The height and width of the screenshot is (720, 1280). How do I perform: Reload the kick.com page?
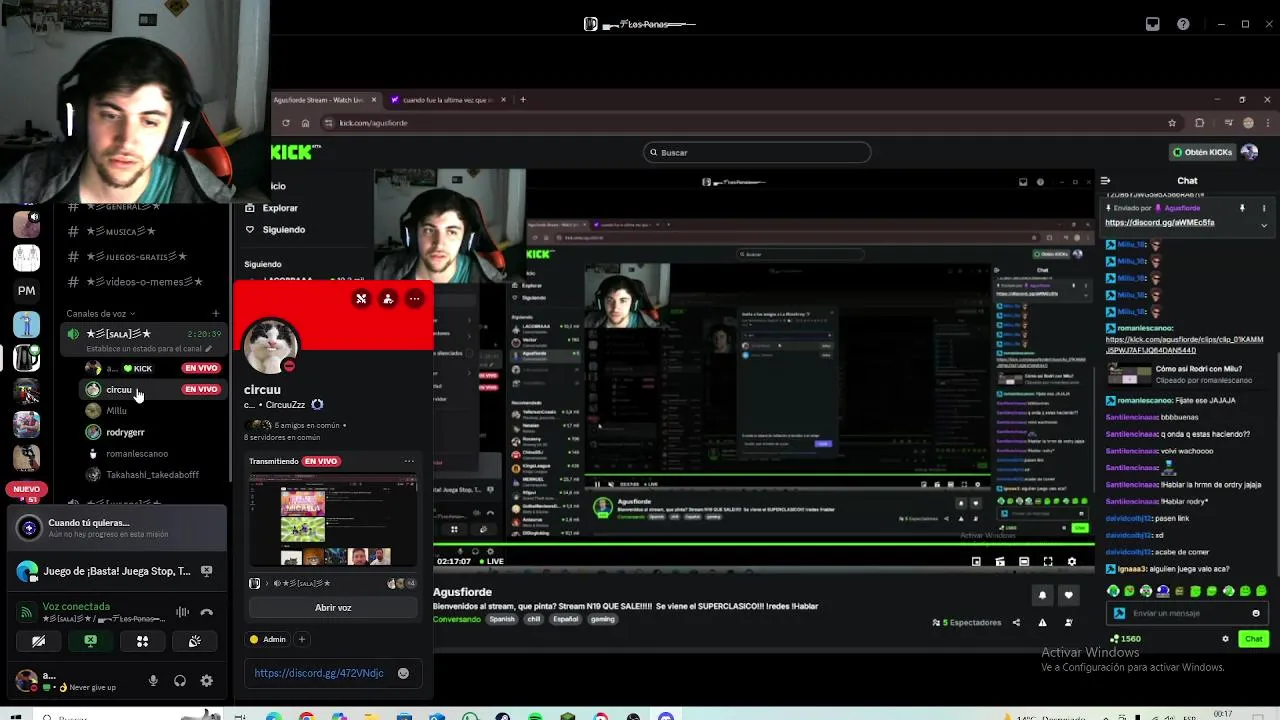(x=286, y=123)
